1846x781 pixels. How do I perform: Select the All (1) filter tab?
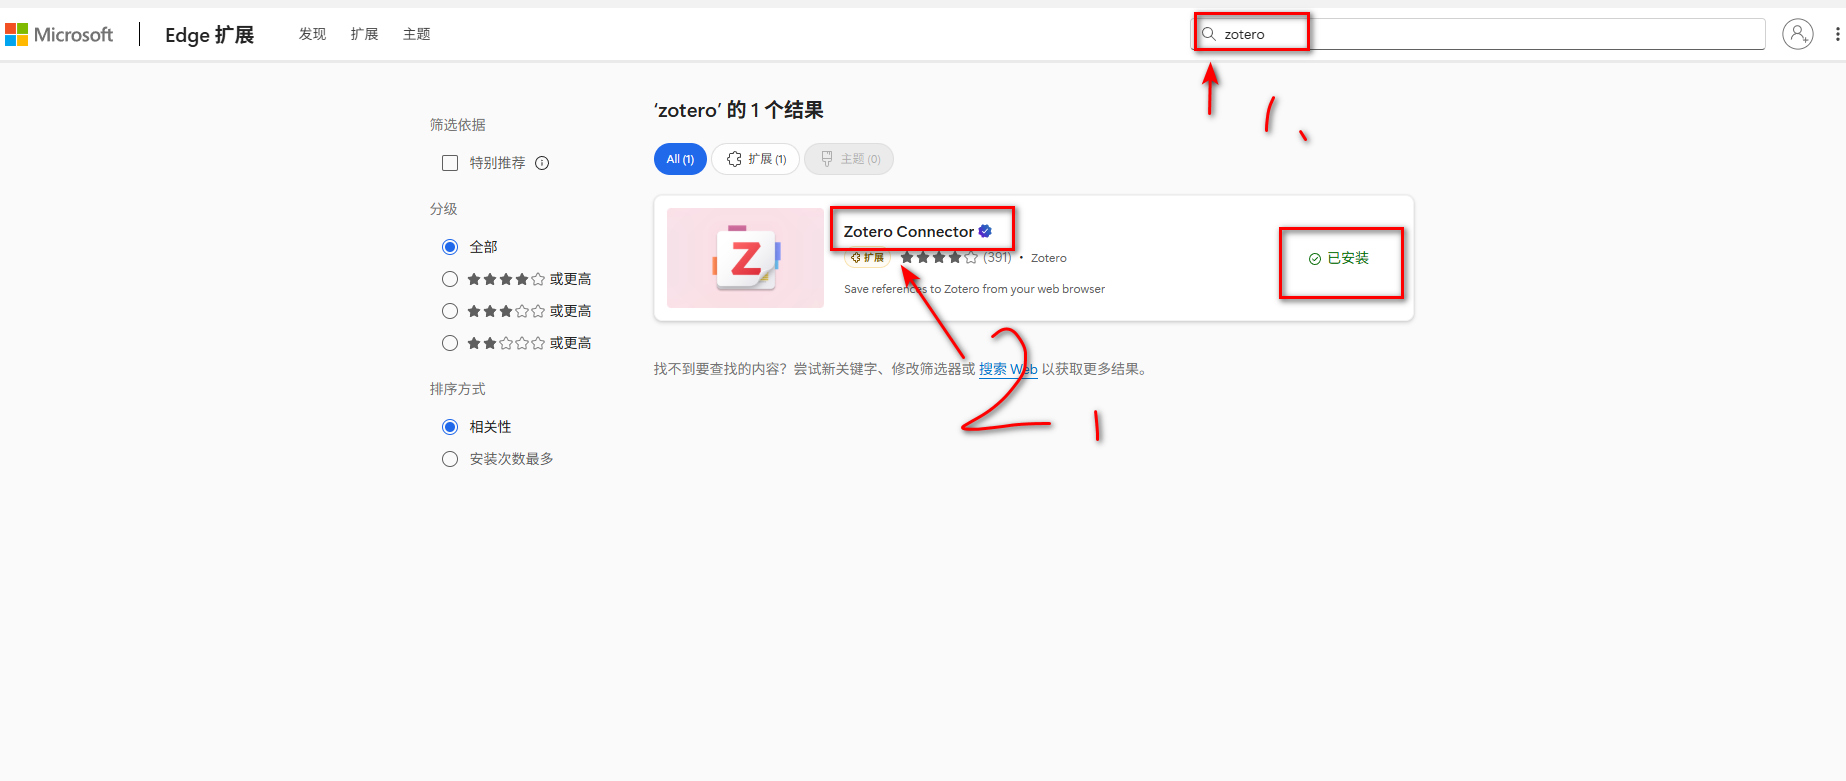[680, 159]
